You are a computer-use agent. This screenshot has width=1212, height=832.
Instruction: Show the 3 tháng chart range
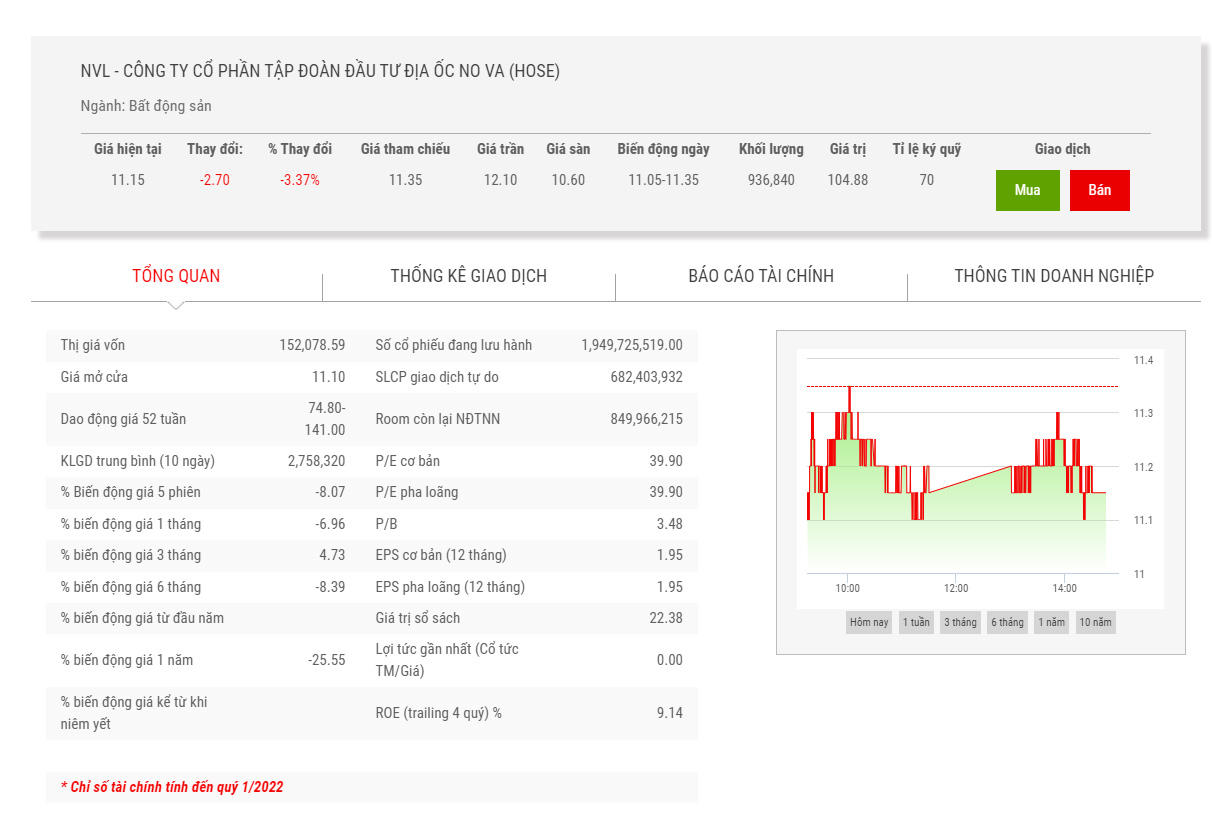coord(960,622)
